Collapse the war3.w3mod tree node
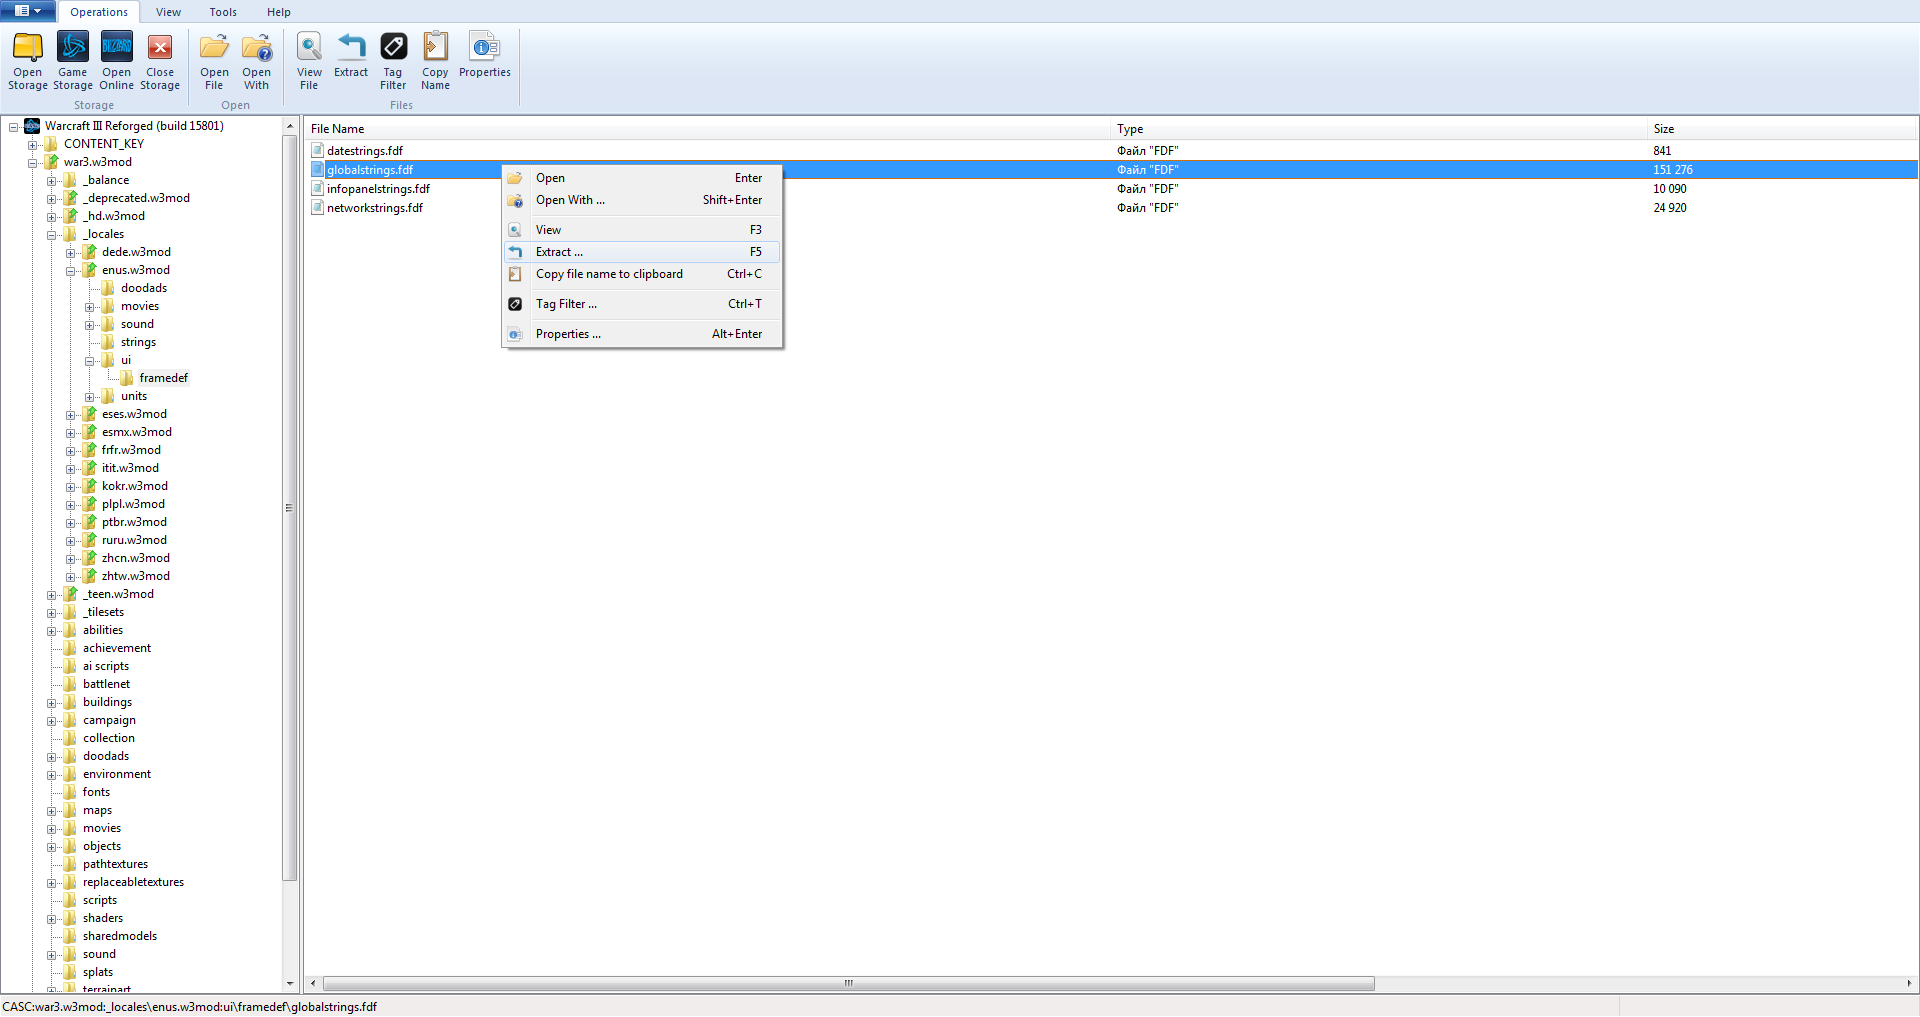This screenshot has height=1017, width=1920. pos(32,163)
